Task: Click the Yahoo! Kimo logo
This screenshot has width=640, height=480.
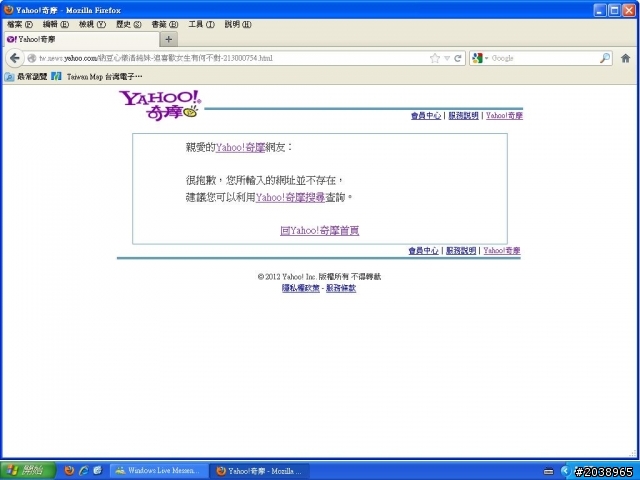Action: coord(160,105)
